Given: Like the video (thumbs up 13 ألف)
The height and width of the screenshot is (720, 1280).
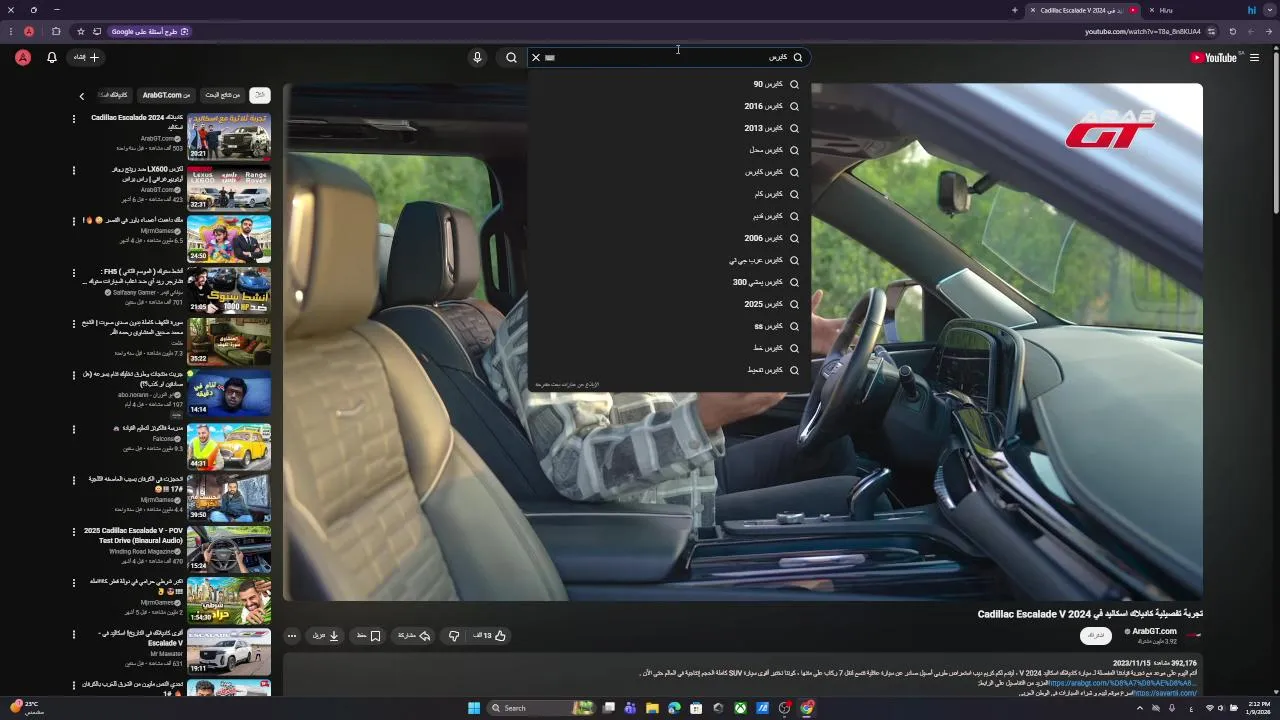Looking at the screenshot, I should pos(490,636).
